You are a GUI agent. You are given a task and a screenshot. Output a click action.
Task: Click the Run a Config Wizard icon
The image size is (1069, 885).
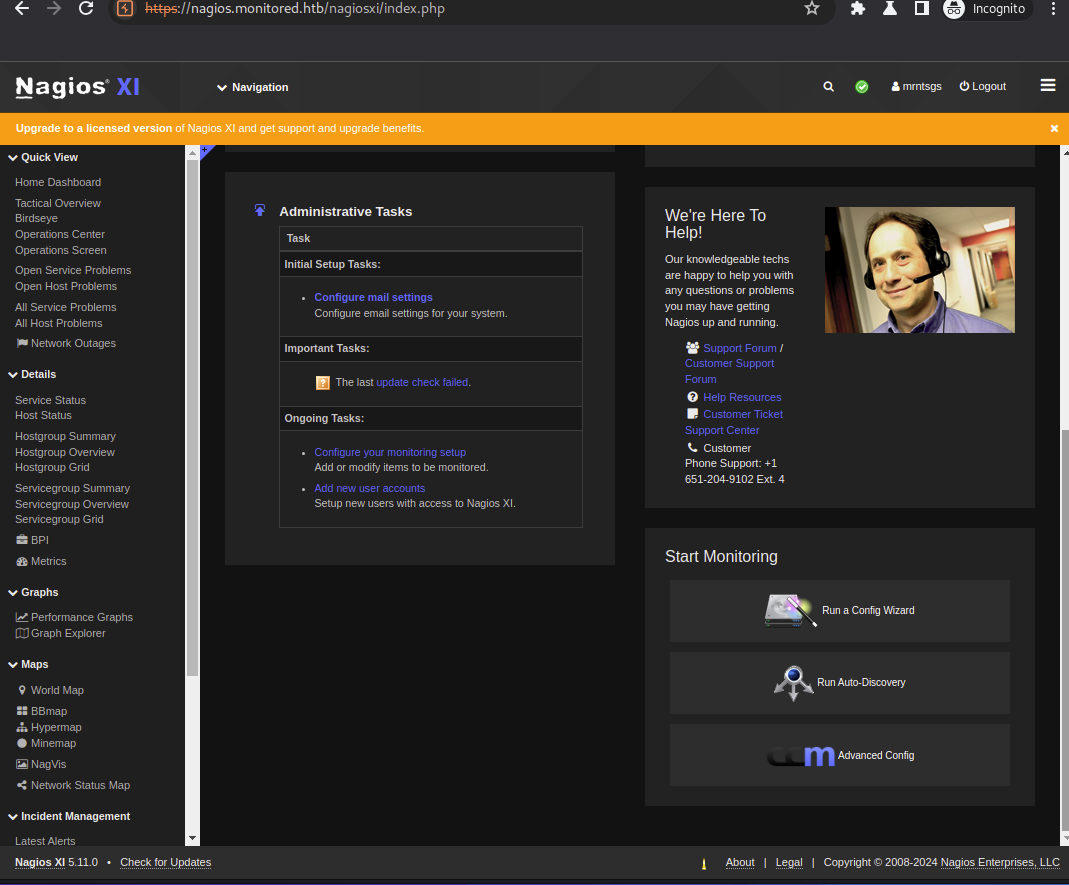pos(790,610)
